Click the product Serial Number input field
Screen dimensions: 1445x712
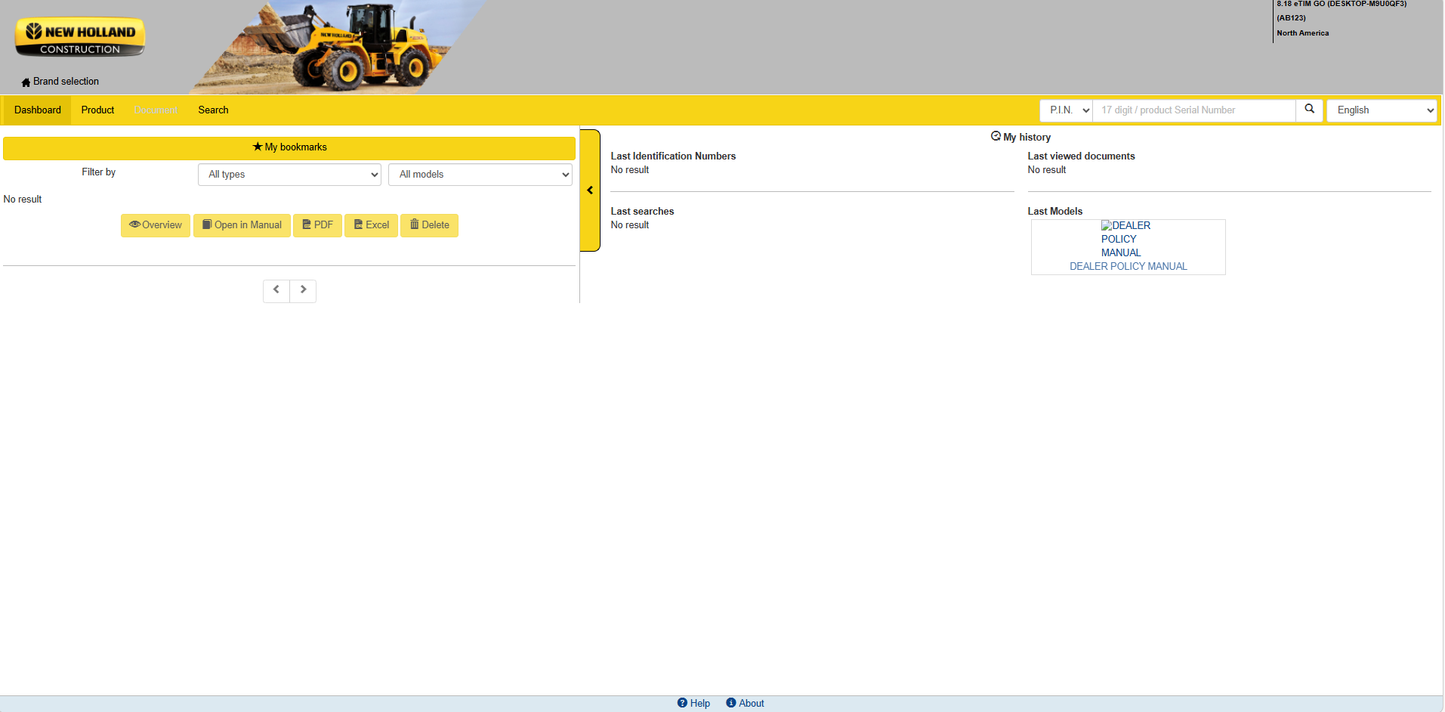[1194, 110]
